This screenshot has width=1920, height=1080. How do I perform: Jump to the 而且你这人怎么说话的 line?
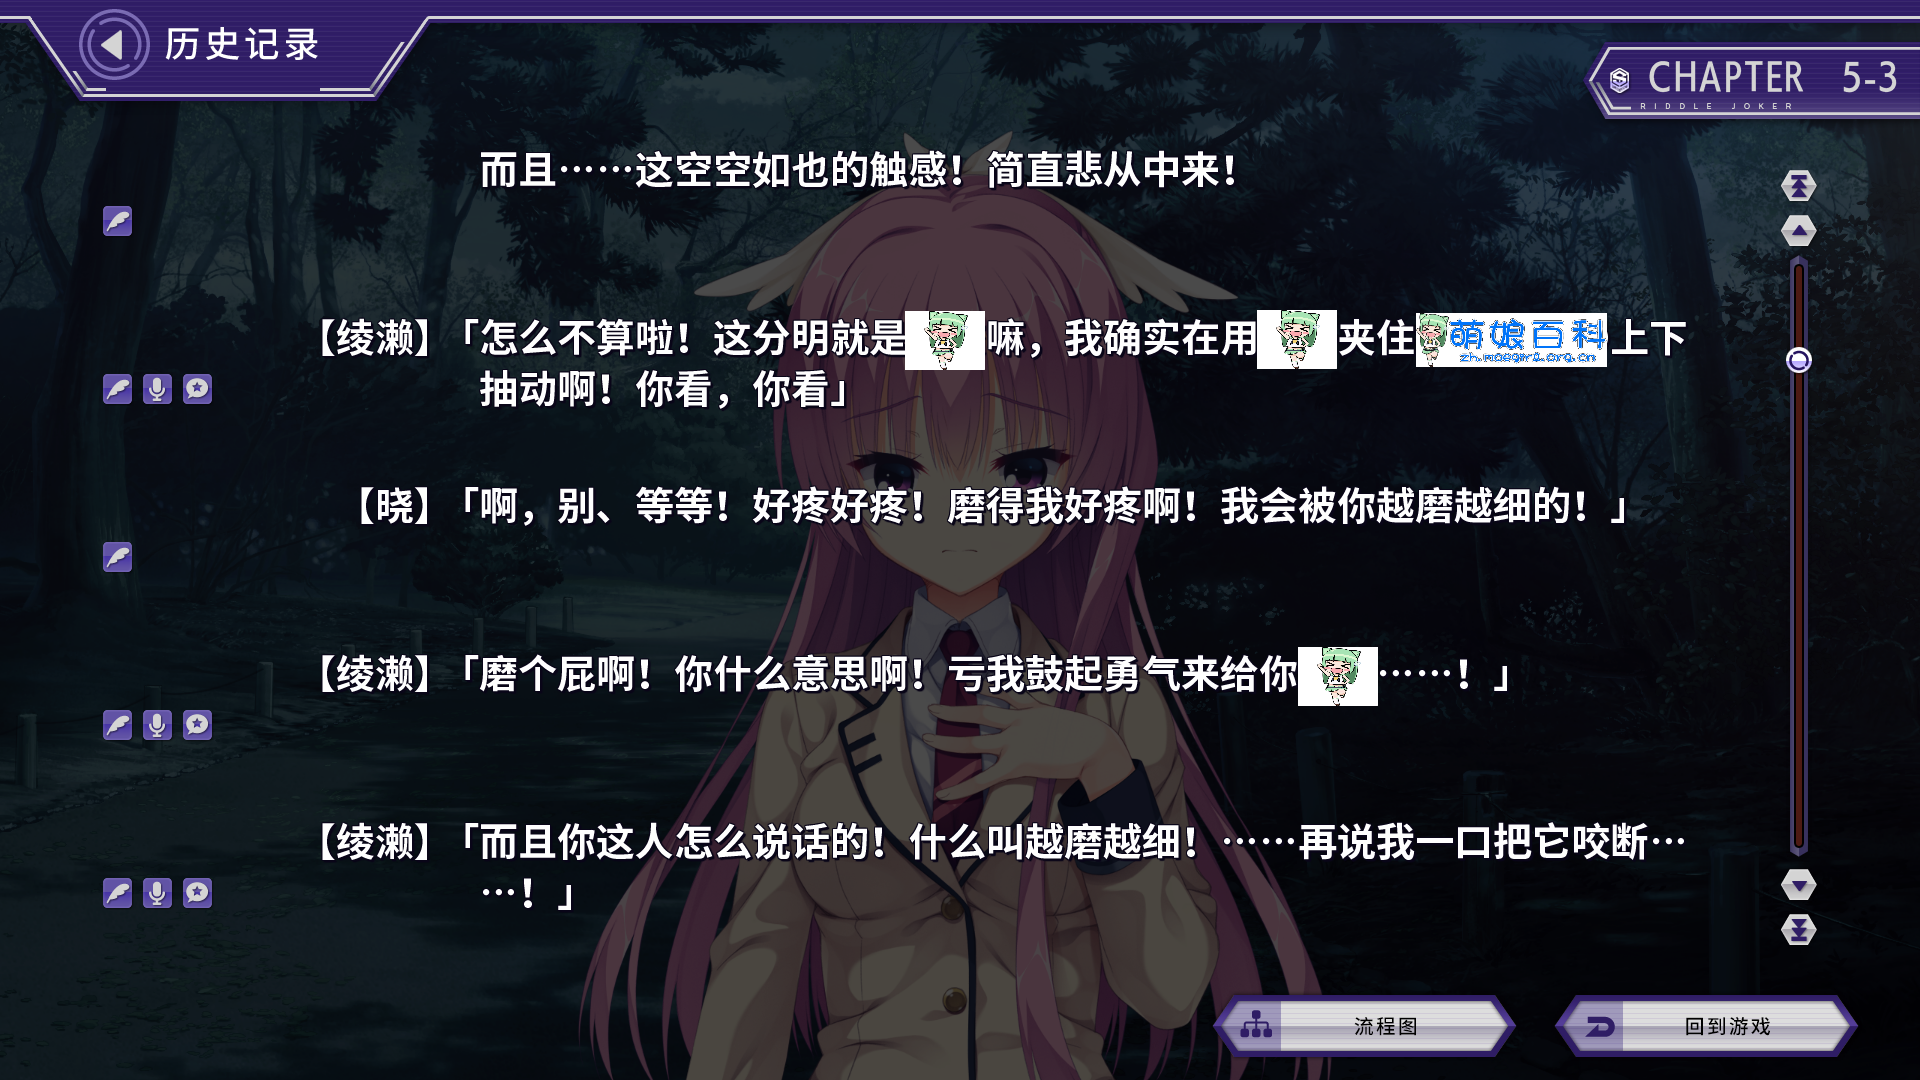pyautogui.click(x=117, y=893)
